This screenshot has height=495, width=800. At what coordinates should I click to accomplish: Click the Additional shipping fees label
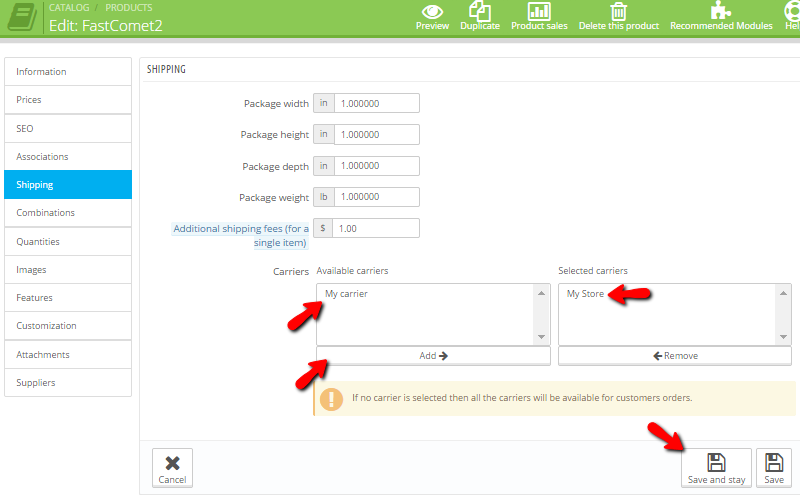pos(241,235)
